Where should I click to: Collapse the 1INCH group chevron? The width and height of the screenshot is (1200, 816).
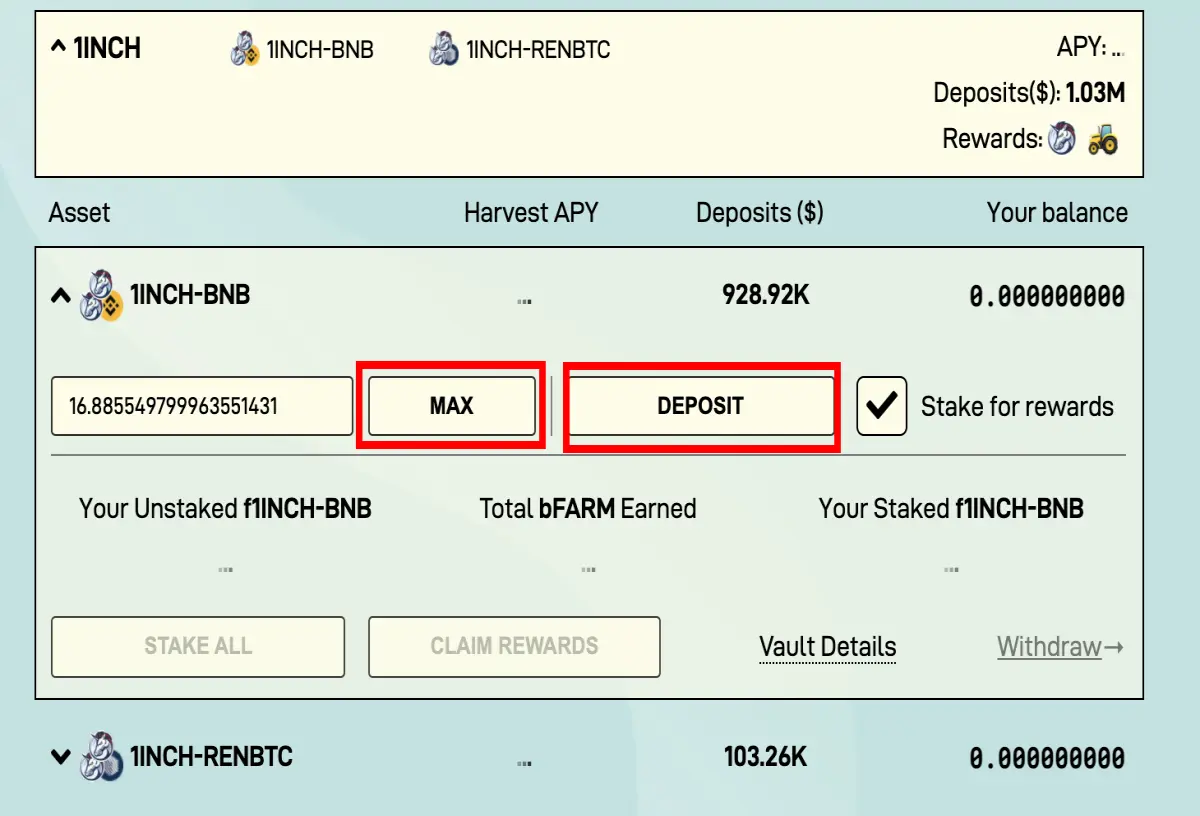click(x=59, y=48)
